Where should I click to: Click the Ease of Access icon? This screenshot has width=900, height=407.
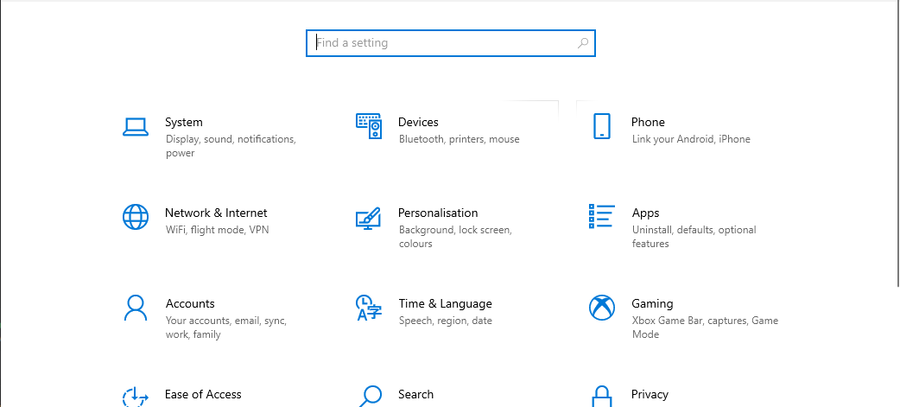135,397
